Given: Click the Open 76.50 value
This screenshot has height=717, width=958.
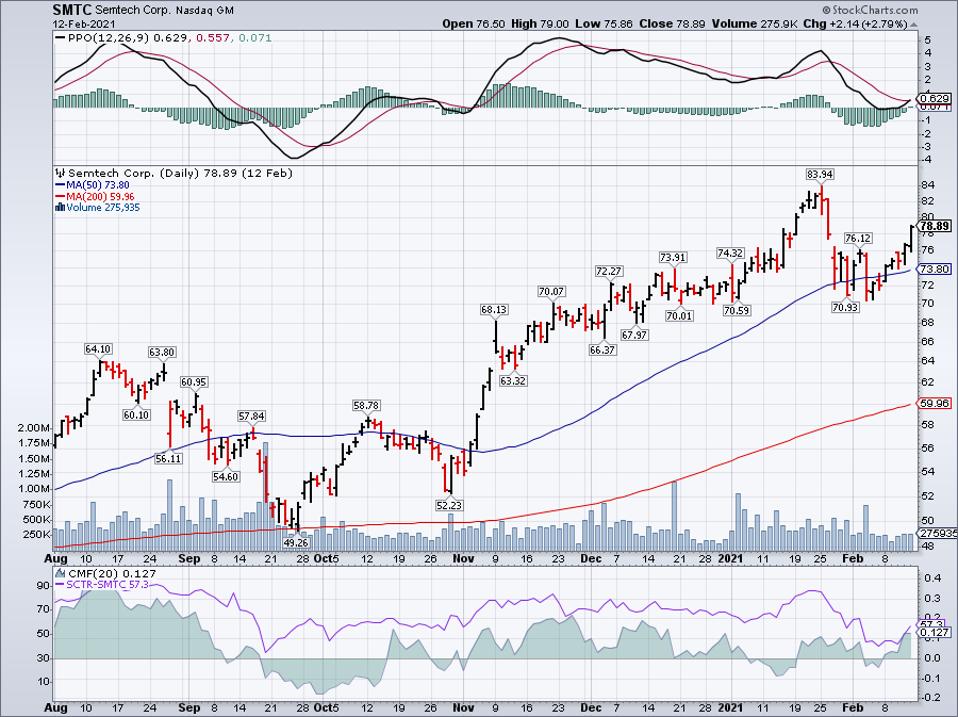Looking at the screenshot, I should tap(474, 24).
